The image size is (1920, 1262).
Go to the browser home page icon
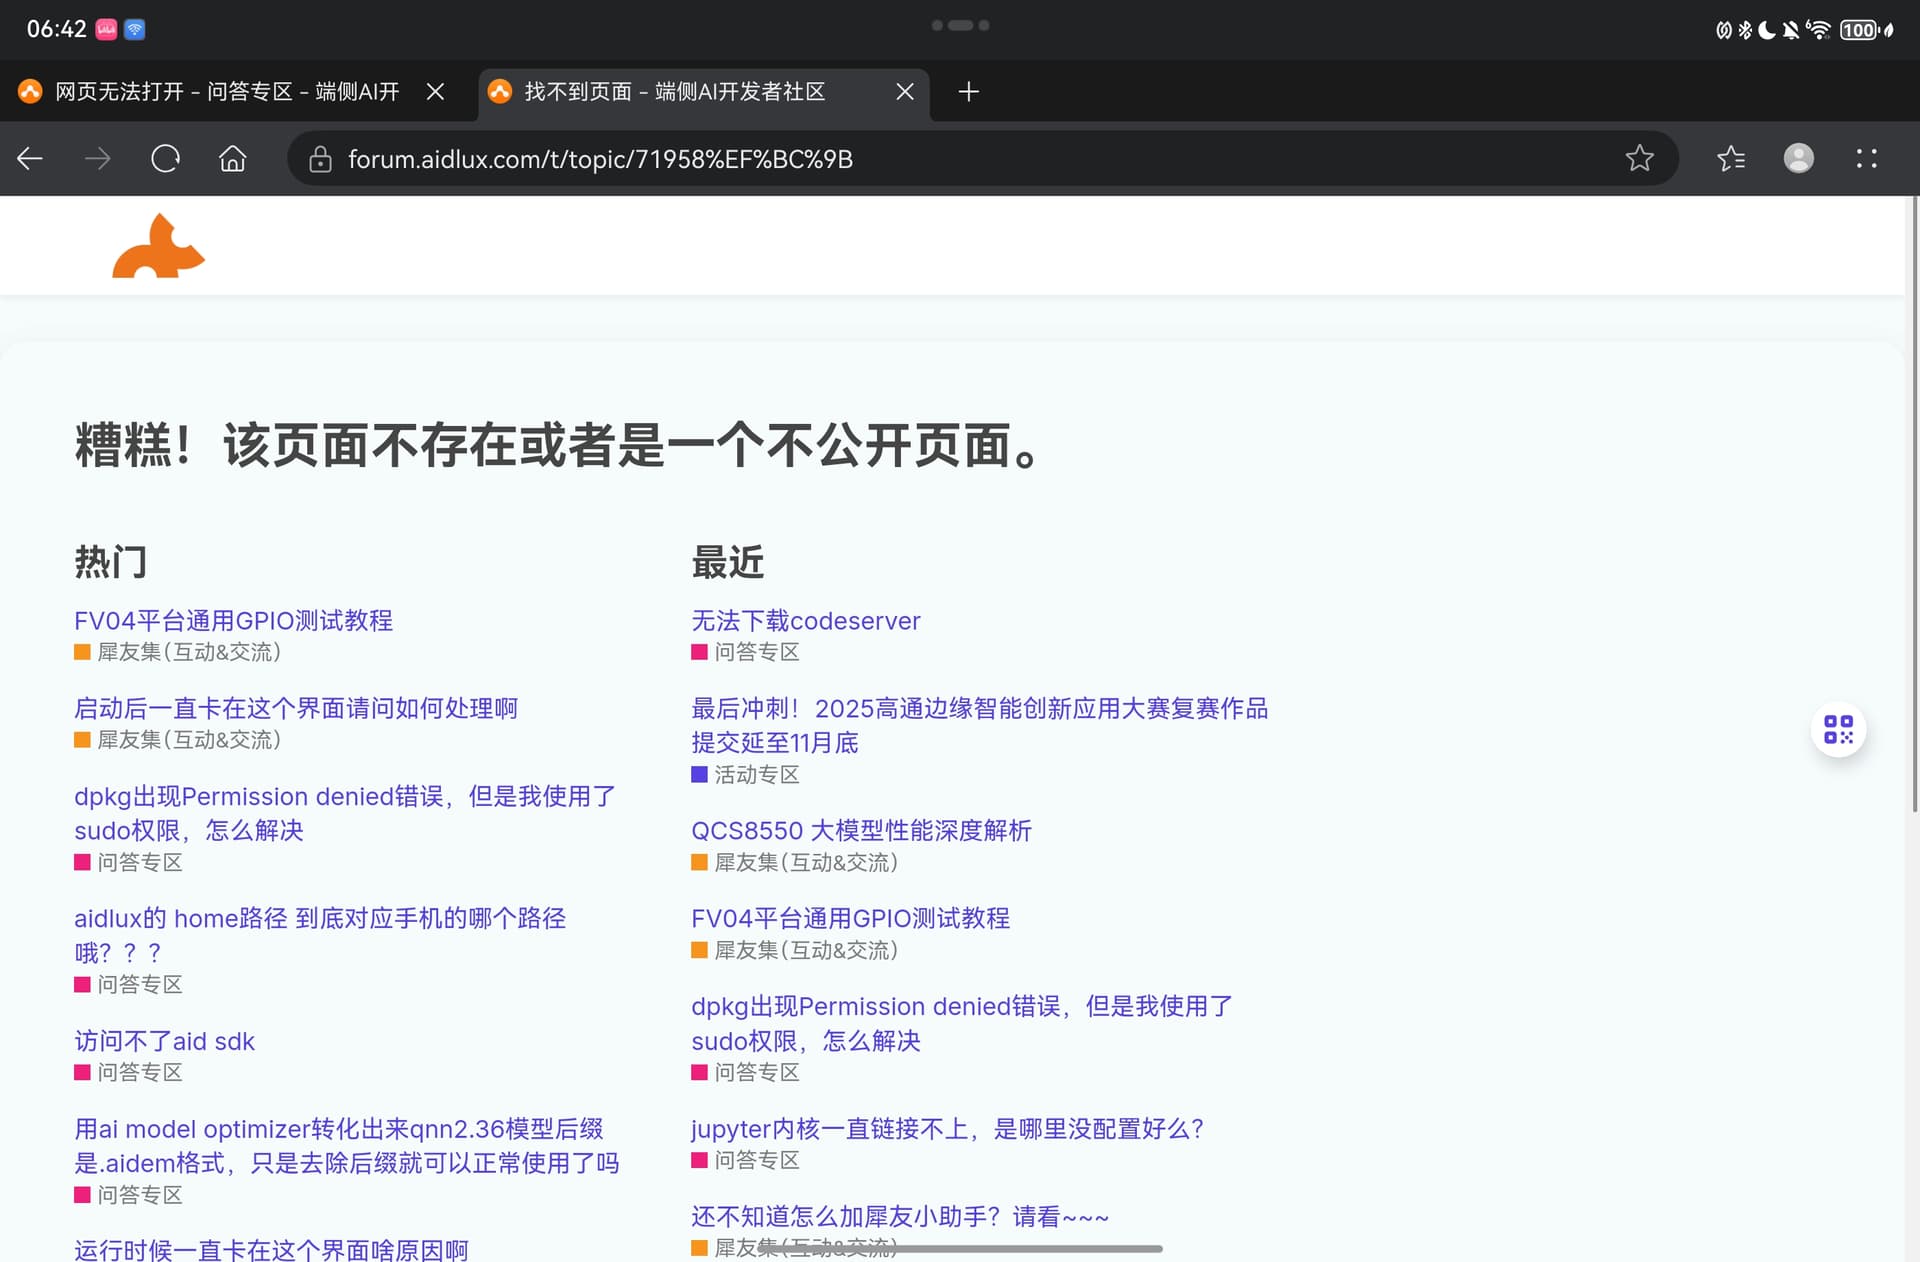[x=232, y=159]
